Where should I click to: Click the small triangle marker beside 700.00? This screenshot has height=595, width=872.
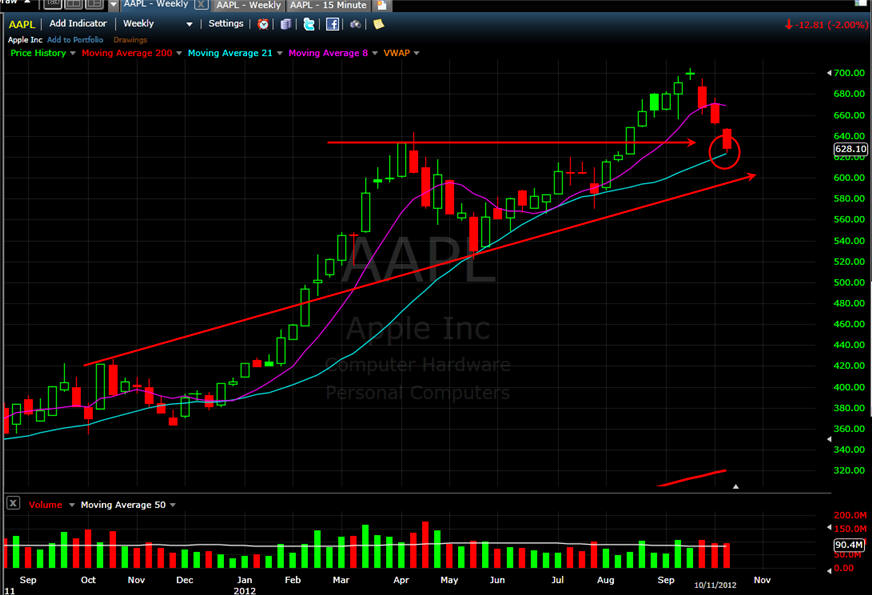(x=829, y=73)
